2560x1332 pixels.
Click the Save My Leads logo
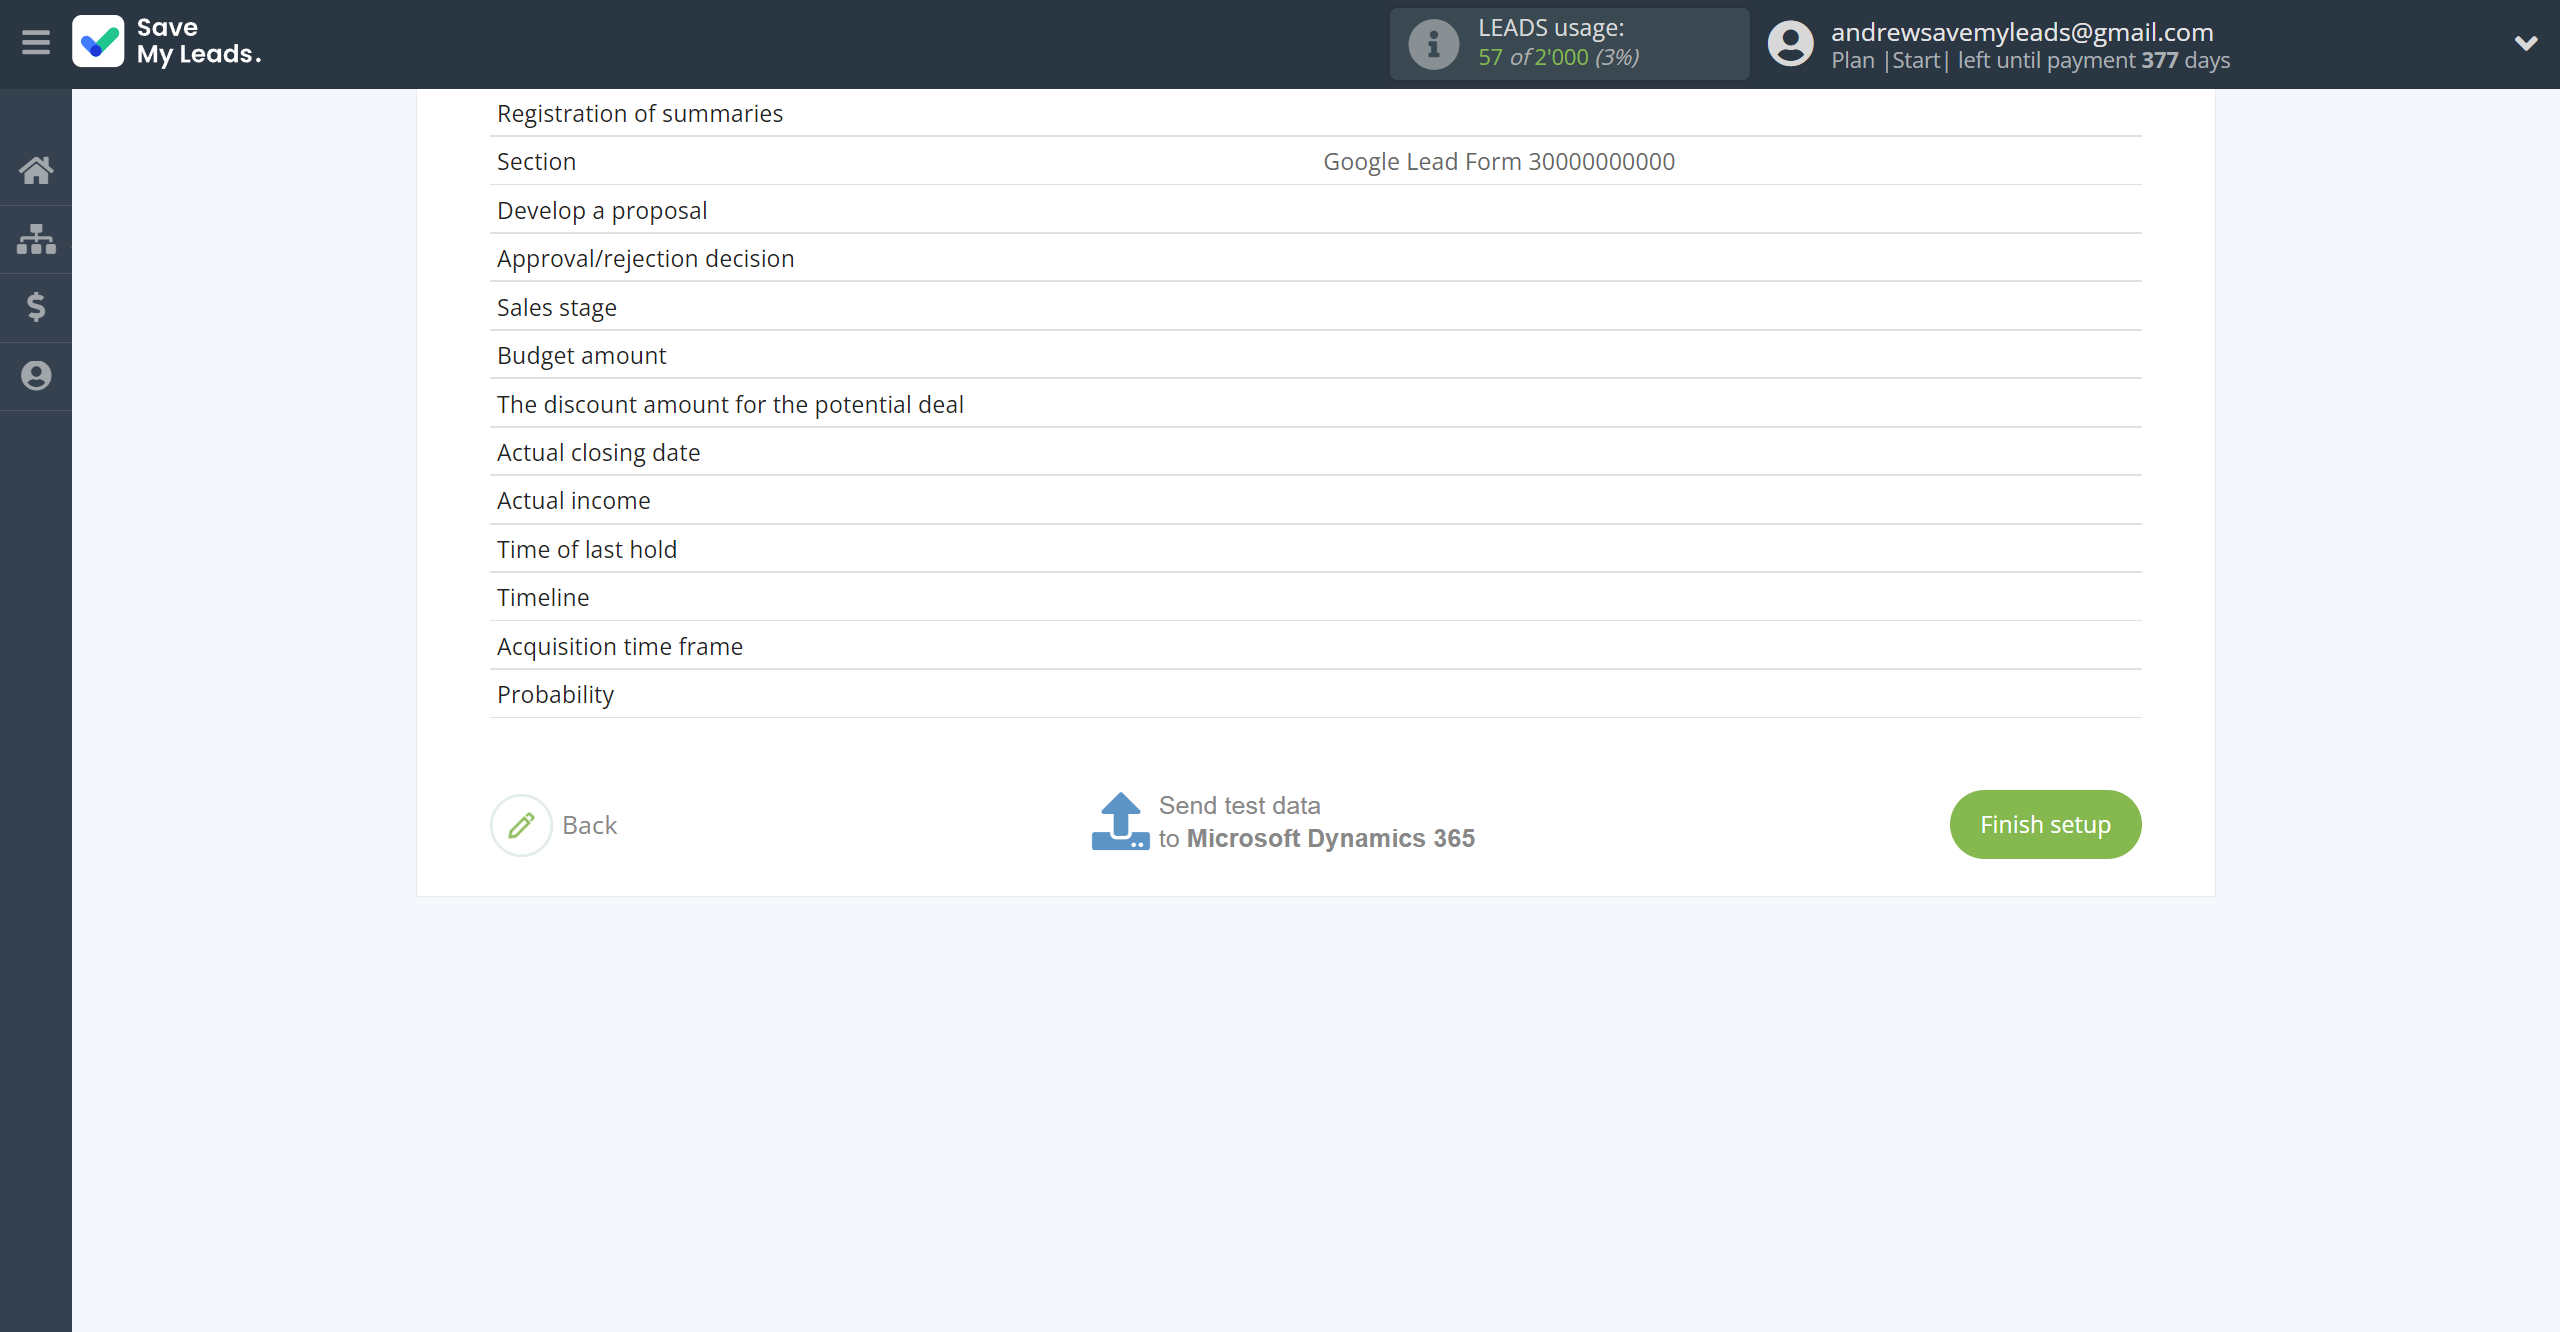[167, 42]
